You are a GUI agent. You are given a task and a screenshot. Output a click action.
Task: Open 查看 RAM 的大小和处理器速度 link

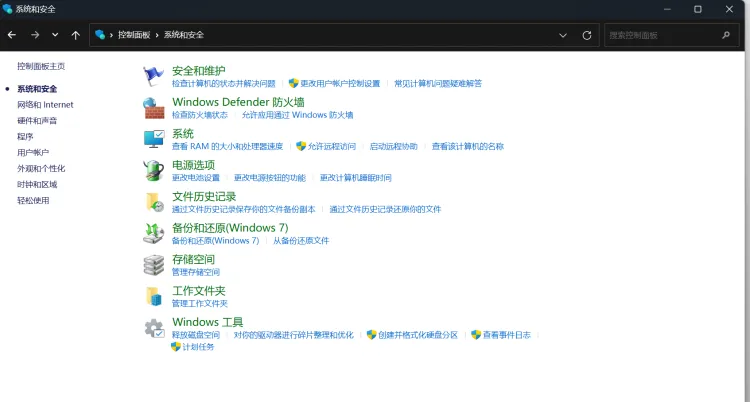click(228, 146)
